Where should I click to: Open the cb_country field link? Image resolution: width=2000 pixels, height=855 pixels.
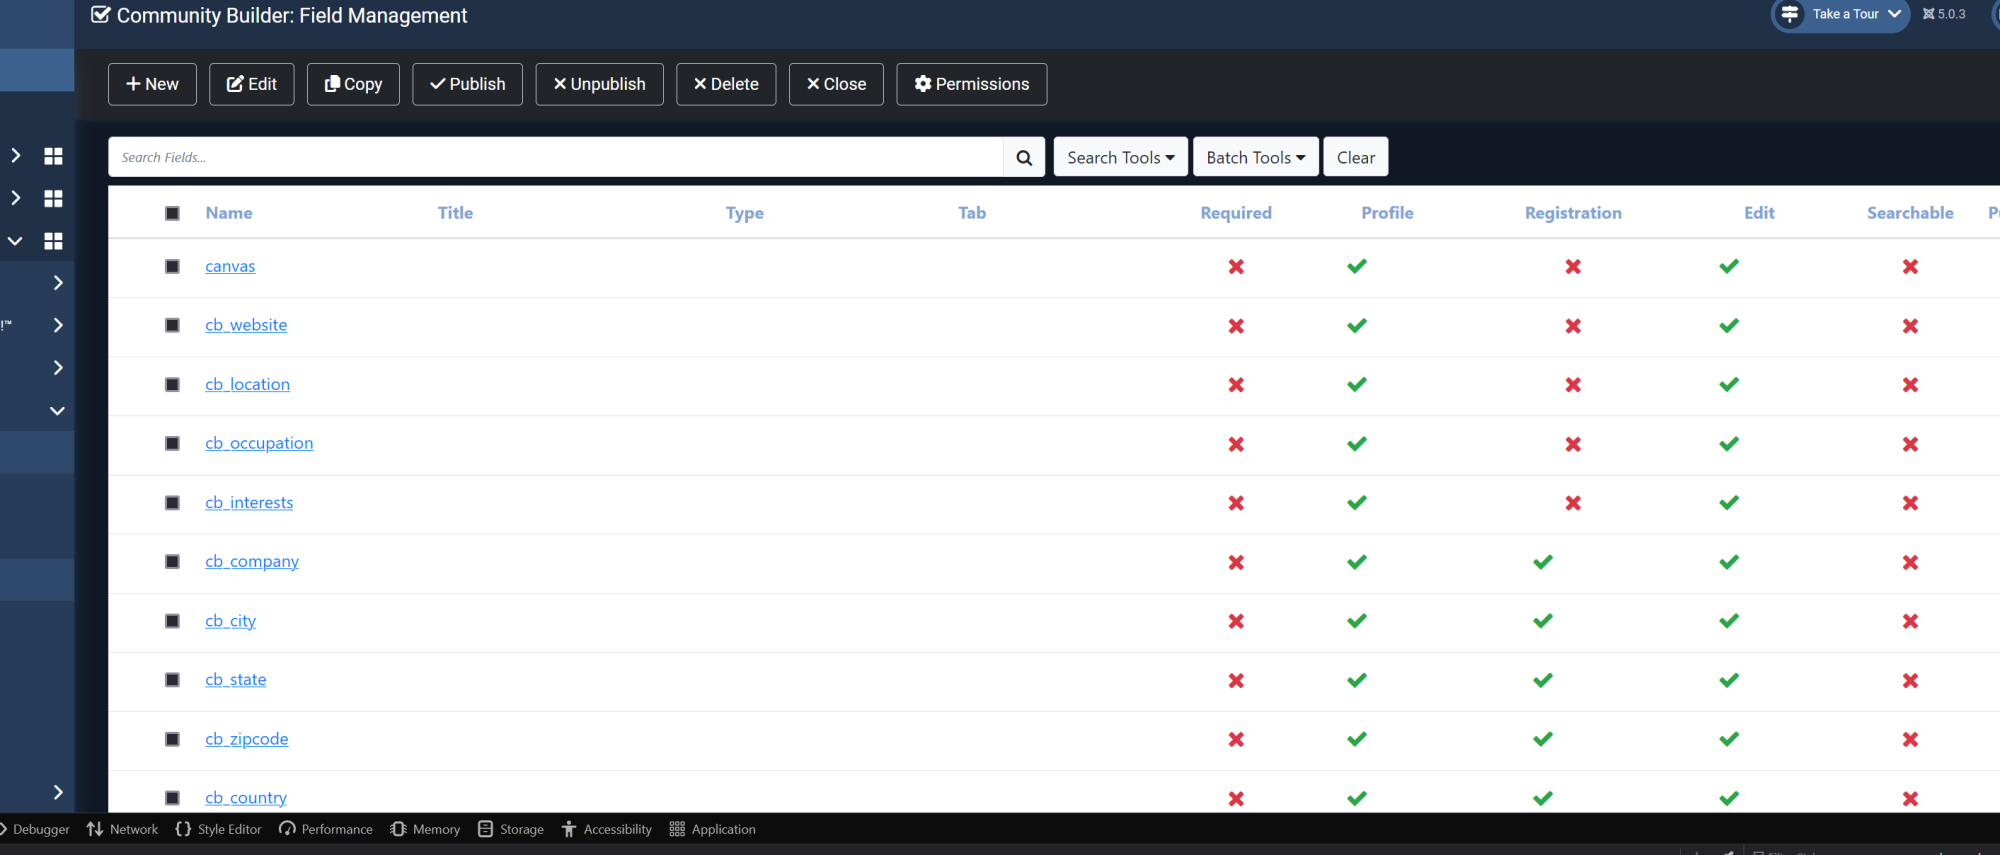click(246, 798)
